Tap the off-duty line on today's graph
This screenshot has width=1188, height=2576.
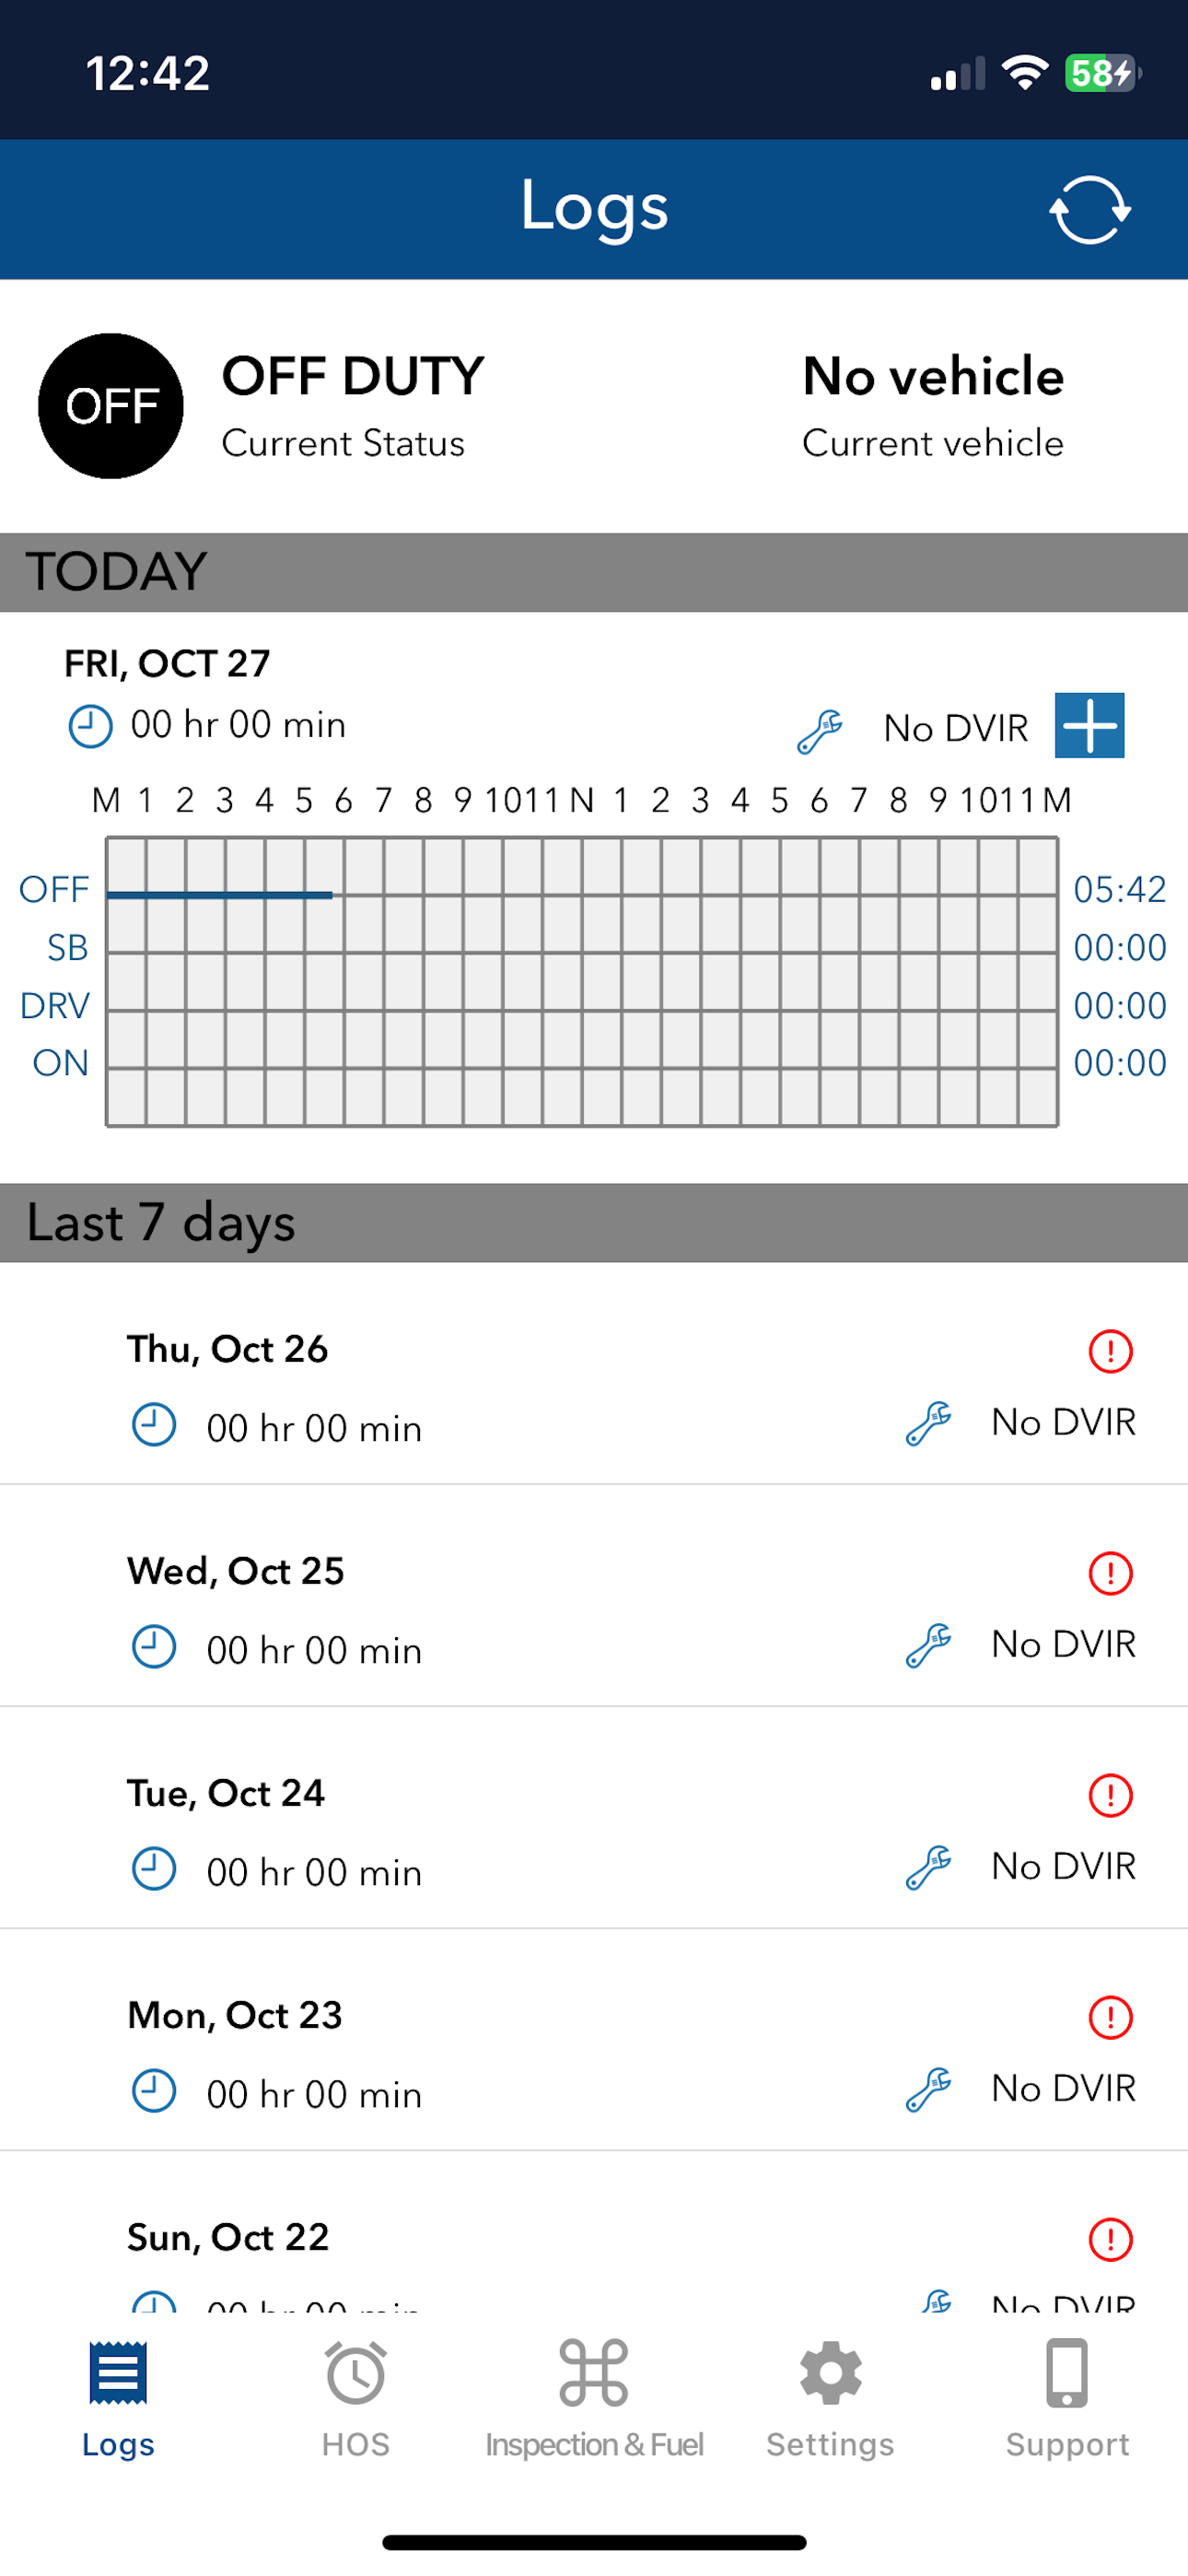pyautogui.click(x=220, y=895)
